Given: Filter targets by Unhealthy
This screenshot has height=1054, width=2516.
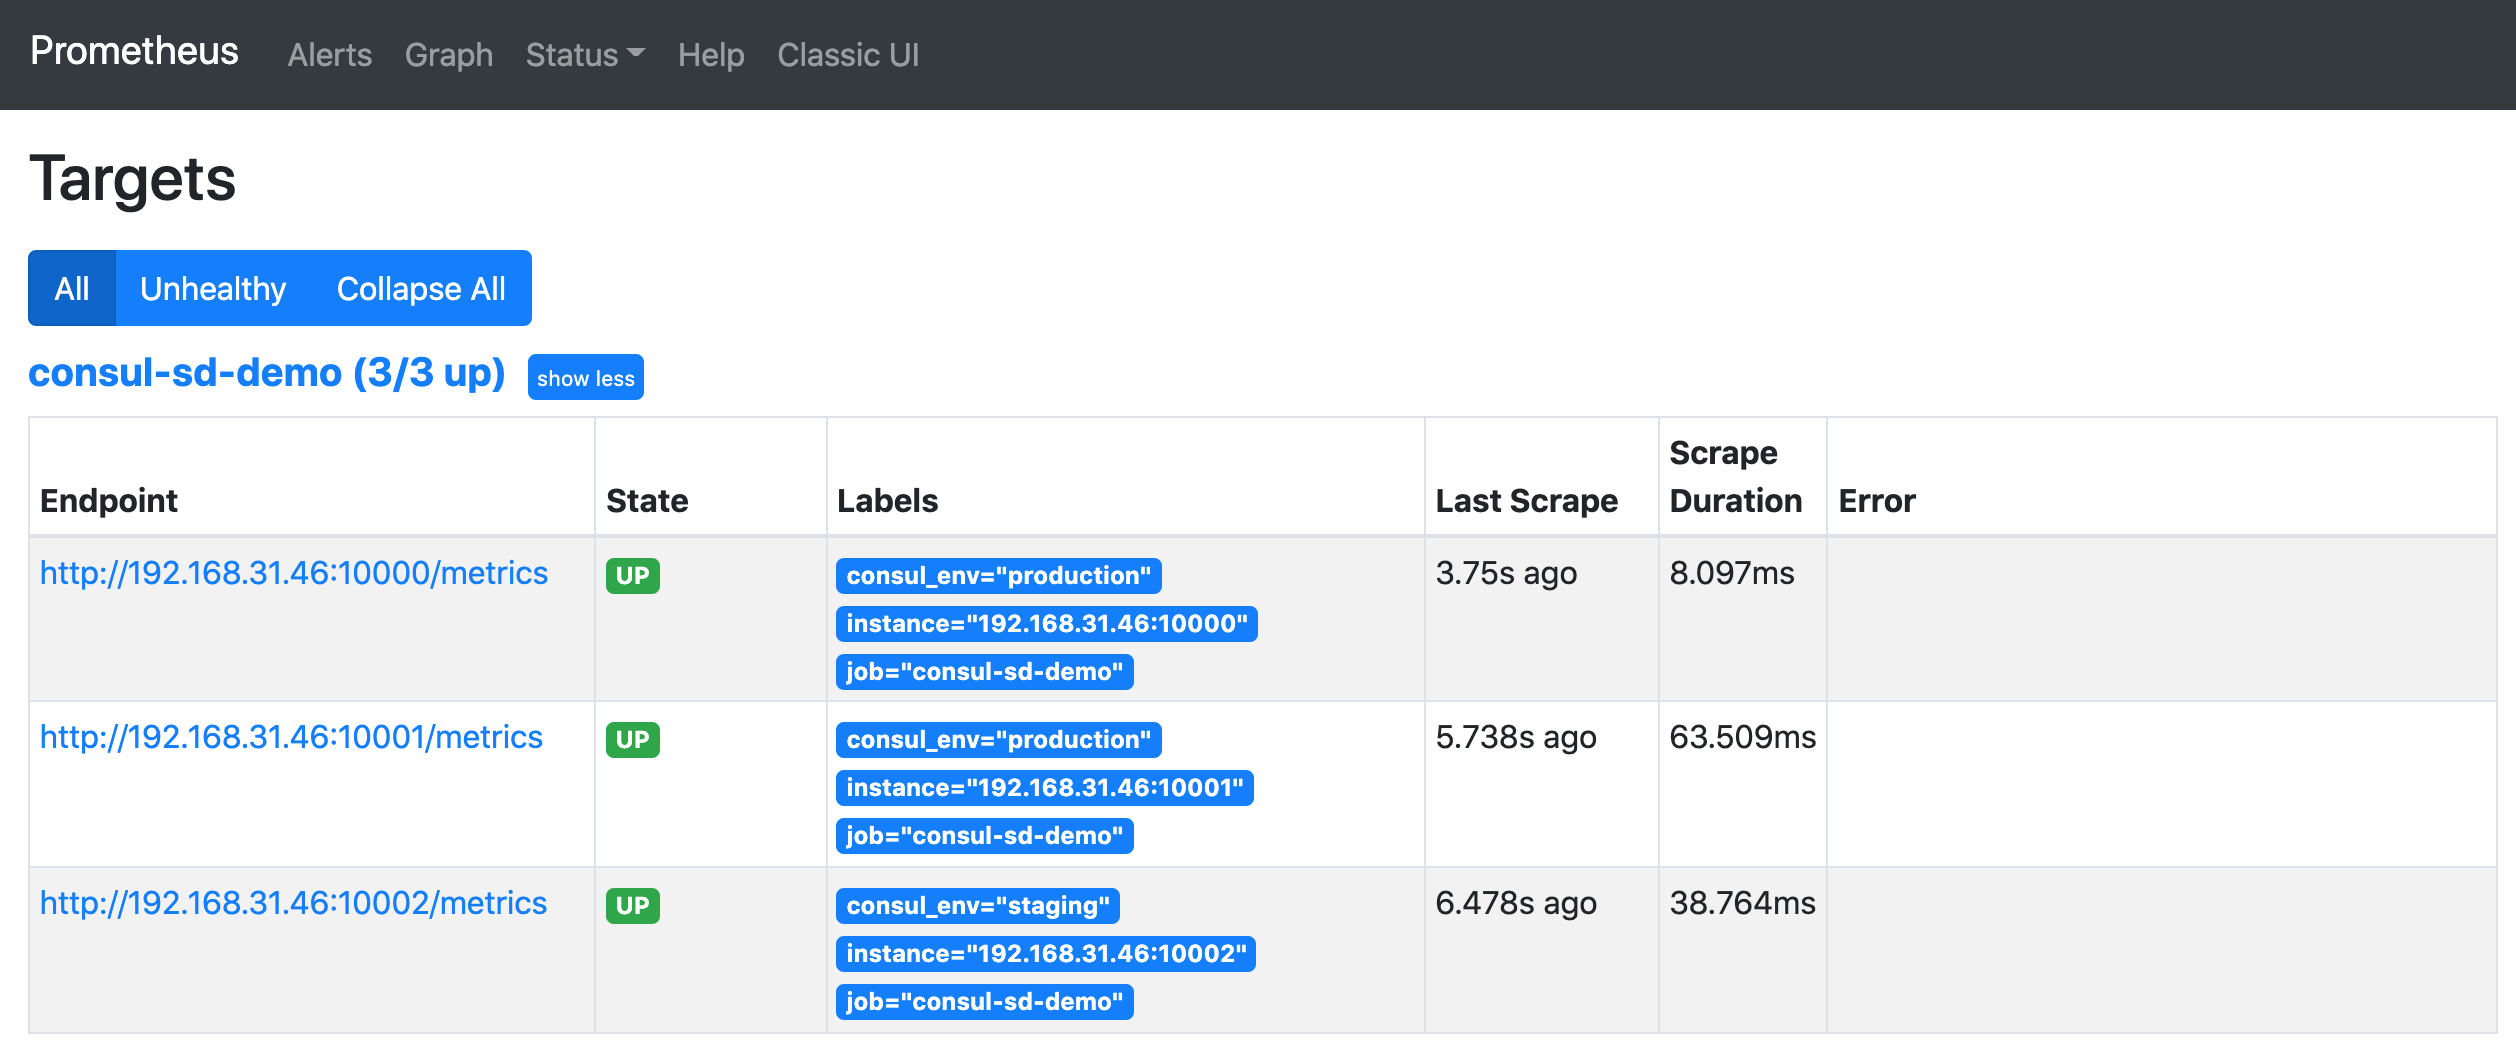Looking at the screenshot, I should point(213,288).
